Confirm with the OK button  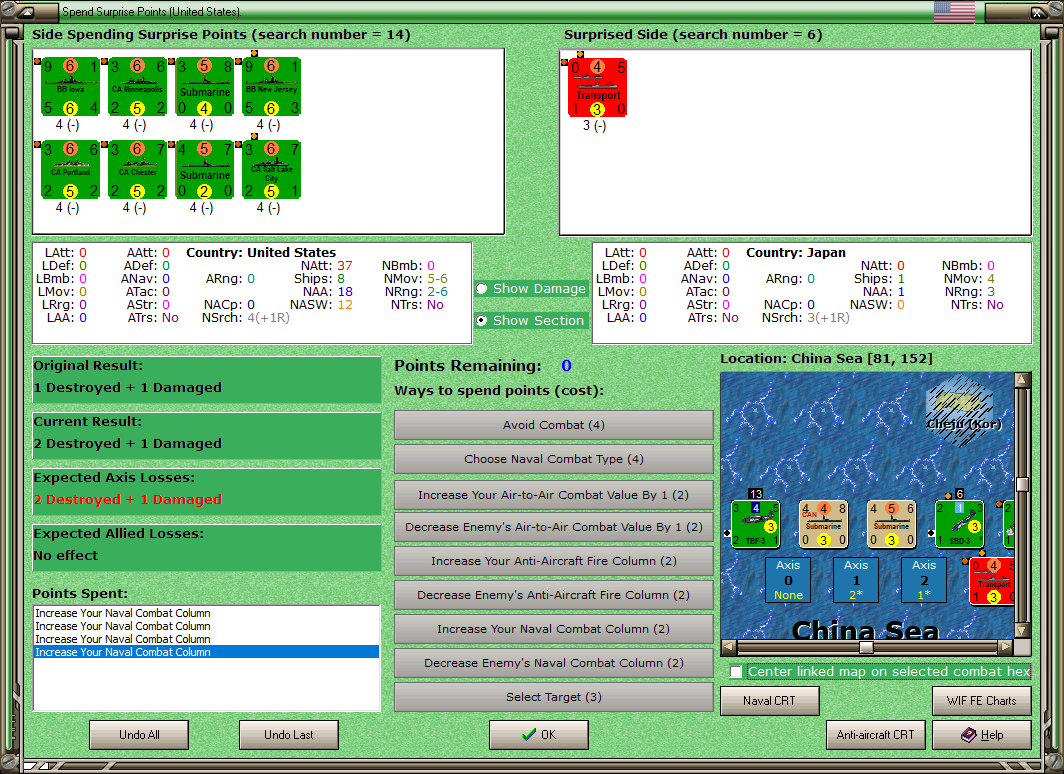coord(539,735)
